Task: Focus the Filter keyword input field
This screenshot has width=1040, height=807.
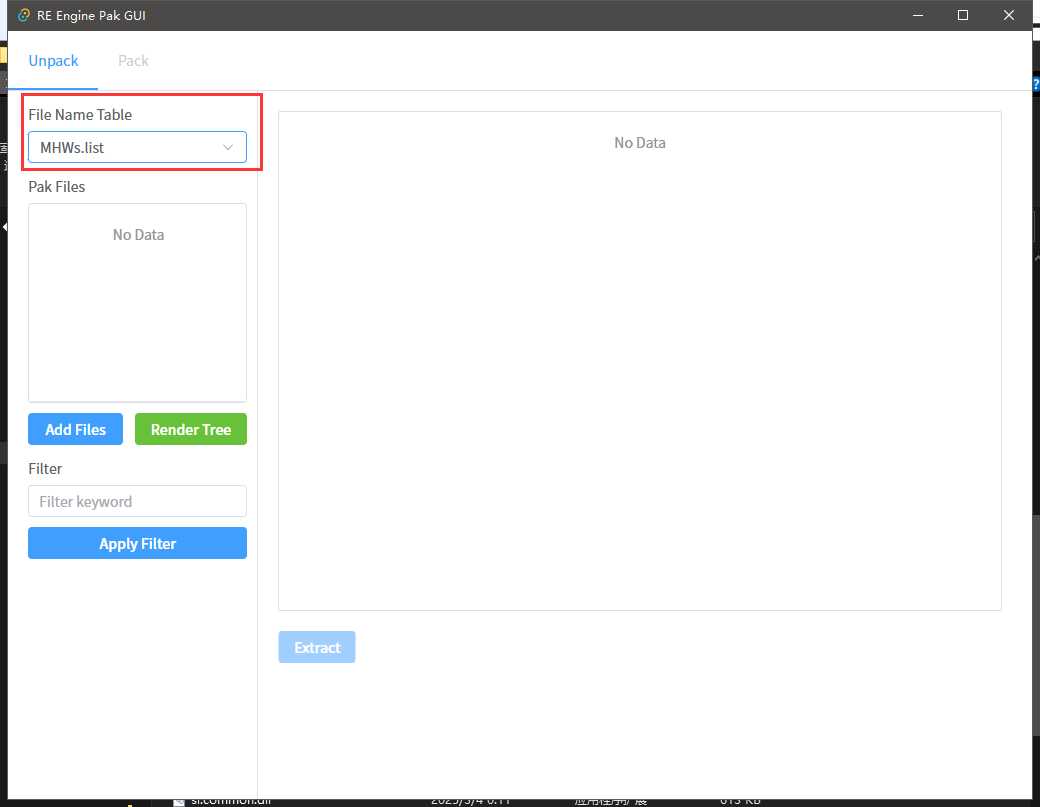Action: click(137, 502)
